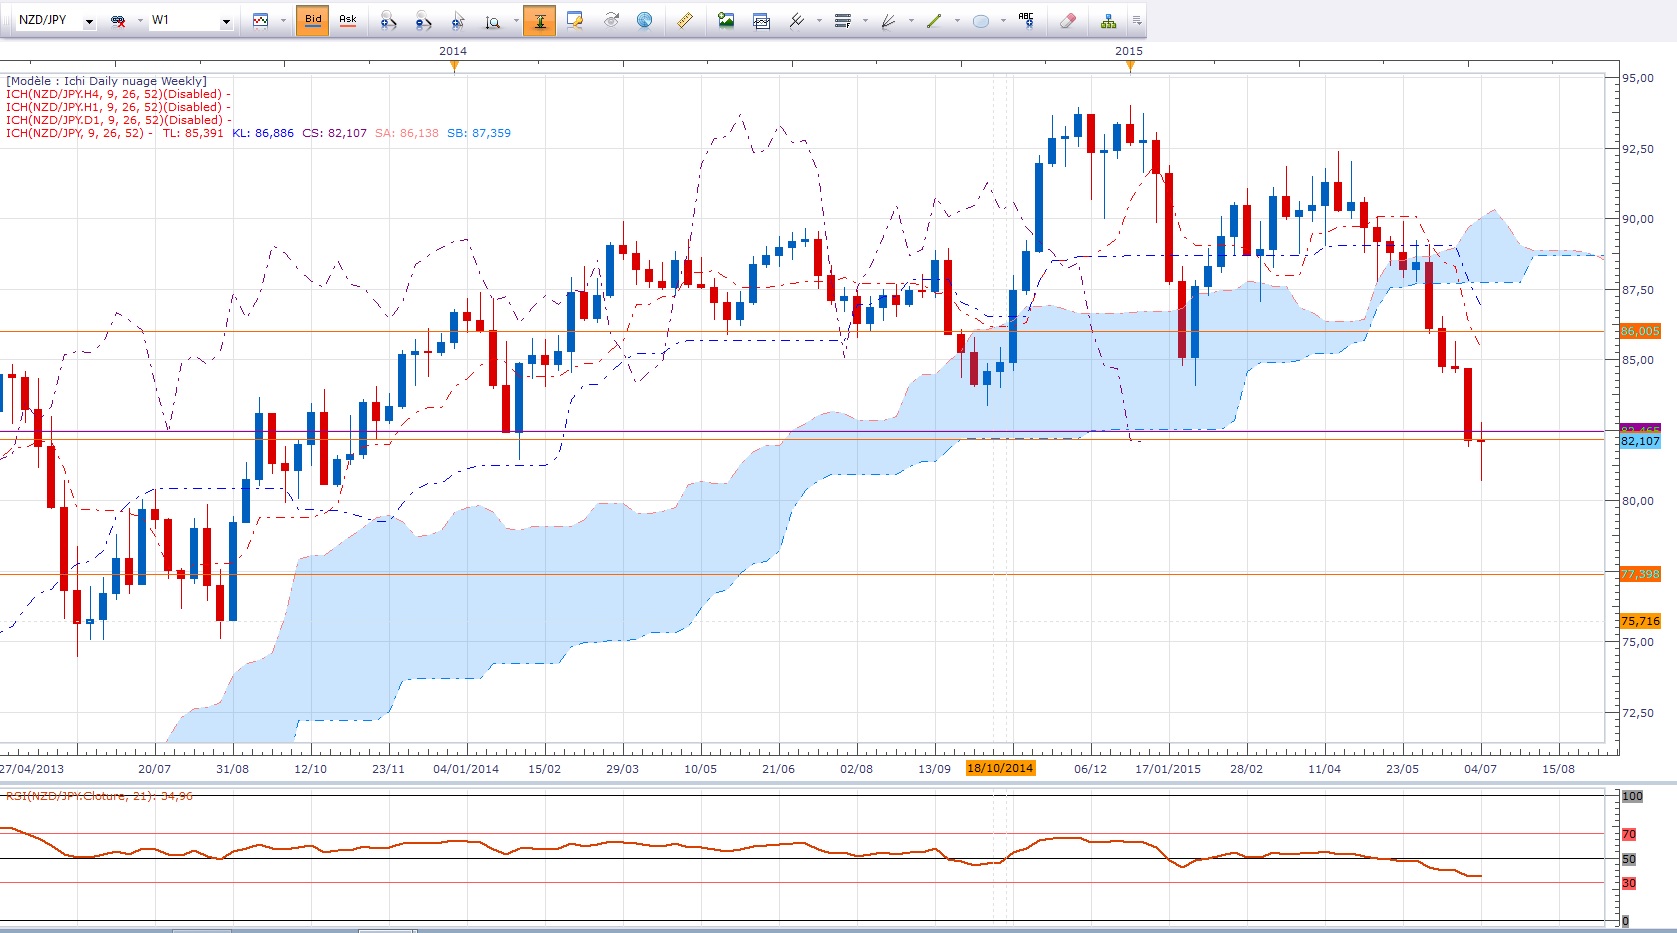
Task: Click the vertical scale zoom icon
Action: pos(493,20)
